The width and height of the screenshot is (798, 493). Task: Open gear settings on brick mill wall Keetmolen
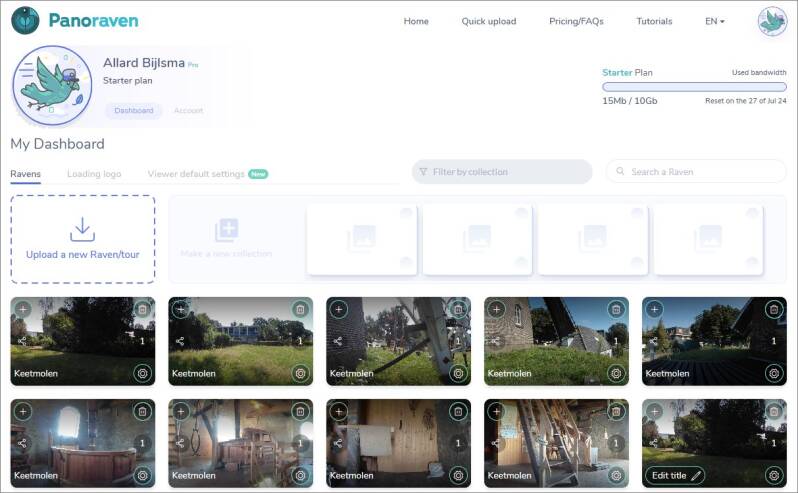coord(616,373)
